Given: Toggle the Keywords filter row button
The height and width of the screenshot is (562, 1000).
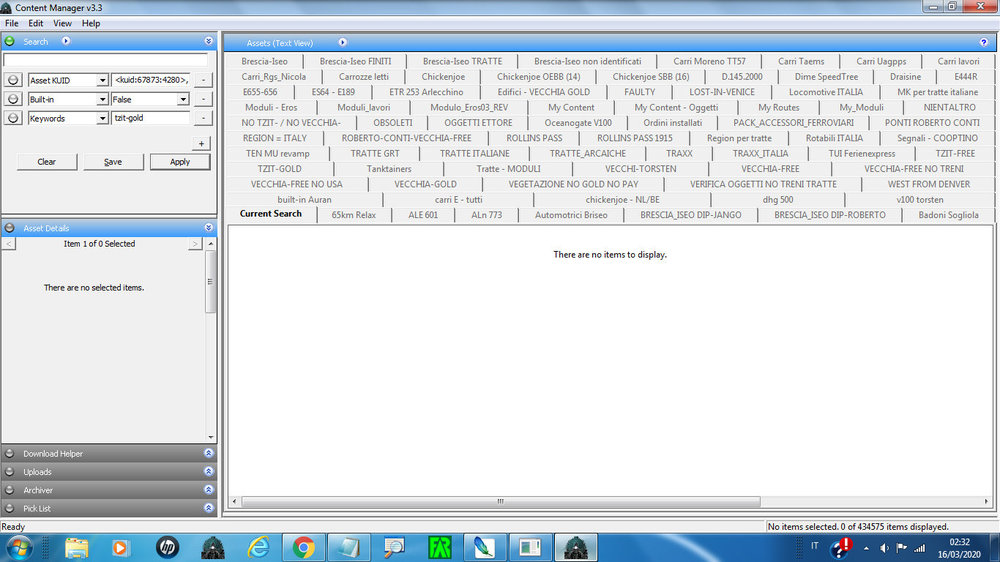Looking at the screenshot, I should [13, 118].
